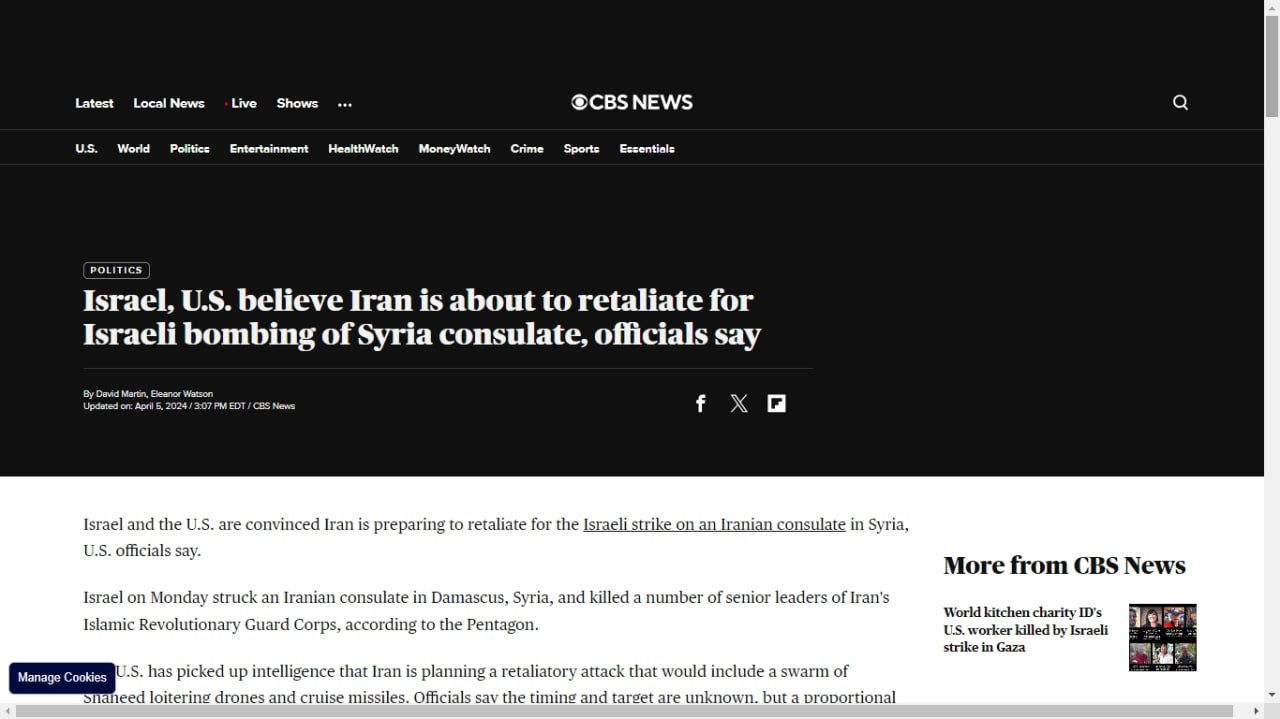The width and height of the screenshot is (1280, 719).
Task: Go to CBS News home logo
Action: [x=632, y=102]
